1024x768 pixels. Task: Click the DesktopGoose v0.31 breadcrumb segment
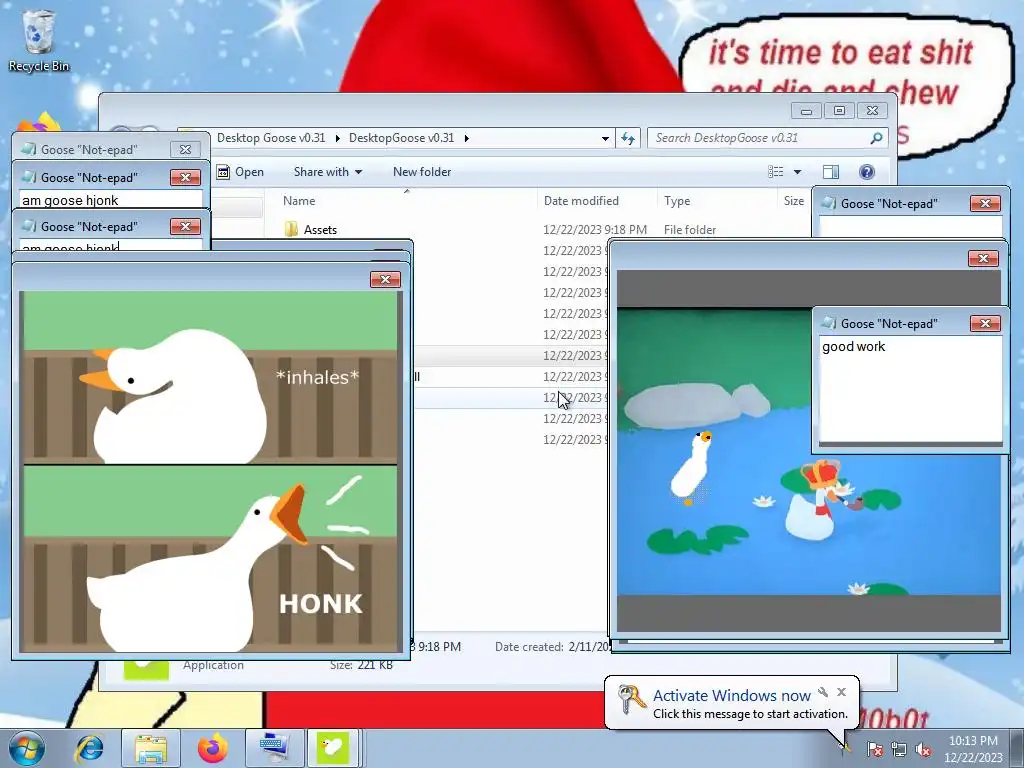tap(402, 138)
